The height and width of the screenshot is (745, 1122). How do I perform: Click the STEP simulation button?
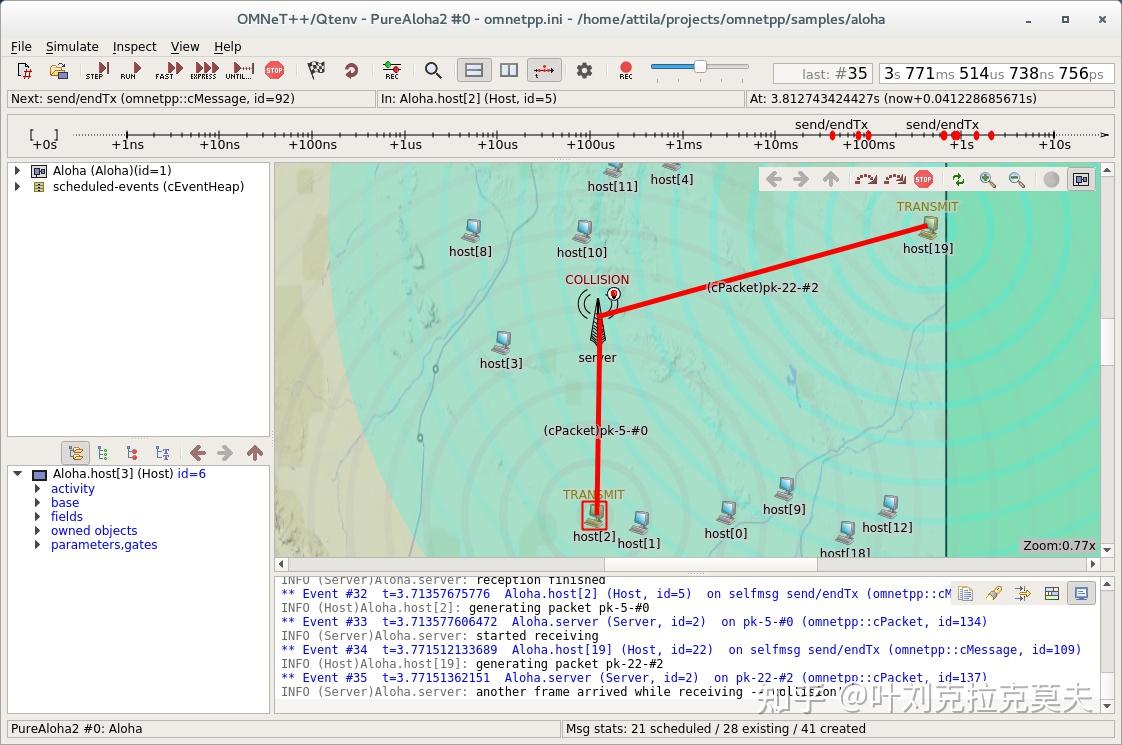coord(97,70)
